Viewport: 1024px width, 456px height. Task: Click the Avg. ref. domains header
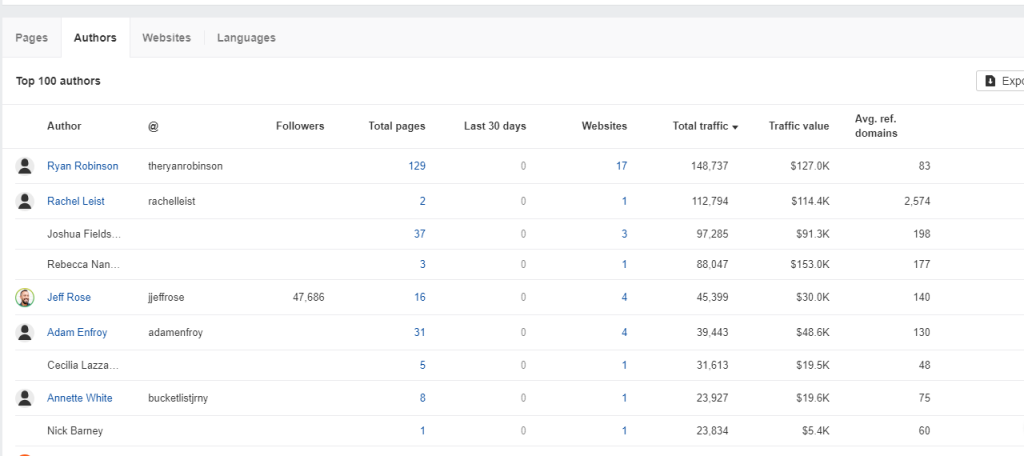tap(876, 126)
